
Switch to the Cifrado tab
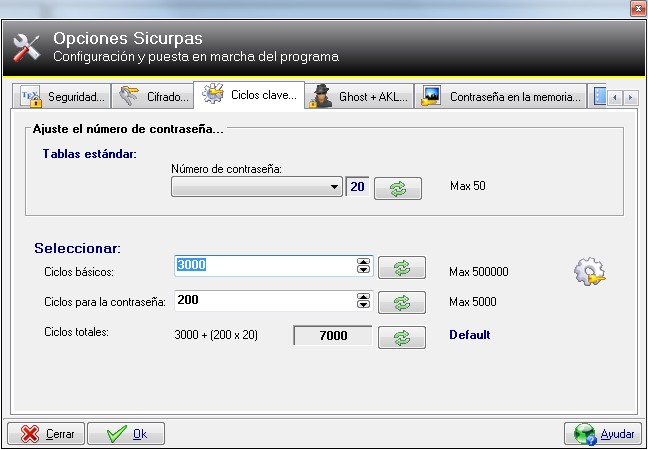[152, 96]
